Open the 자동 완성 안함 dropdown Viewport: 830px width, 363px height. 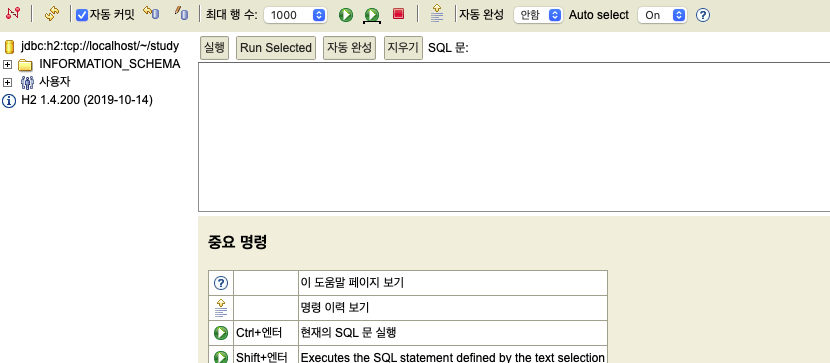point(538,15)
